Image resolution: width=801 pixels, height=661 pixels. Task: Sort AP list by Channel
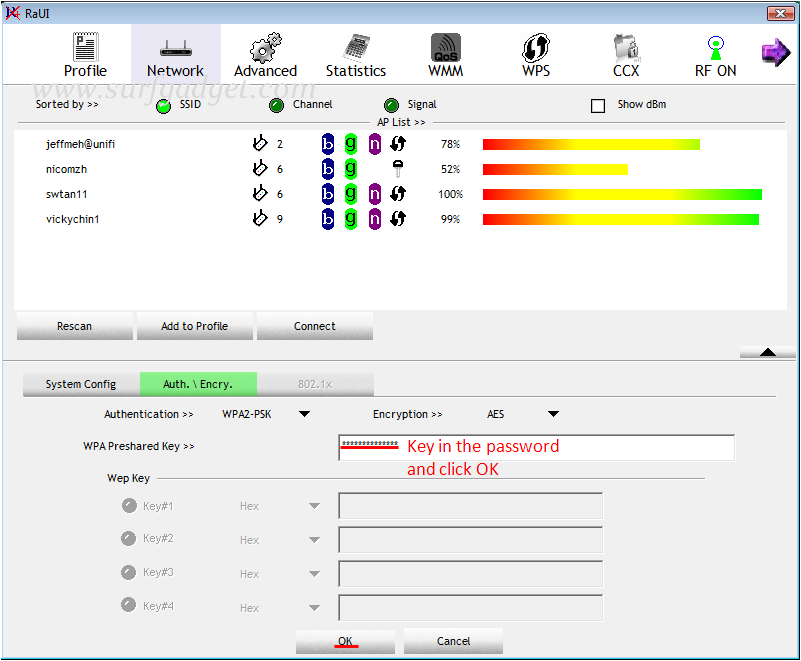tap(276, 105)
